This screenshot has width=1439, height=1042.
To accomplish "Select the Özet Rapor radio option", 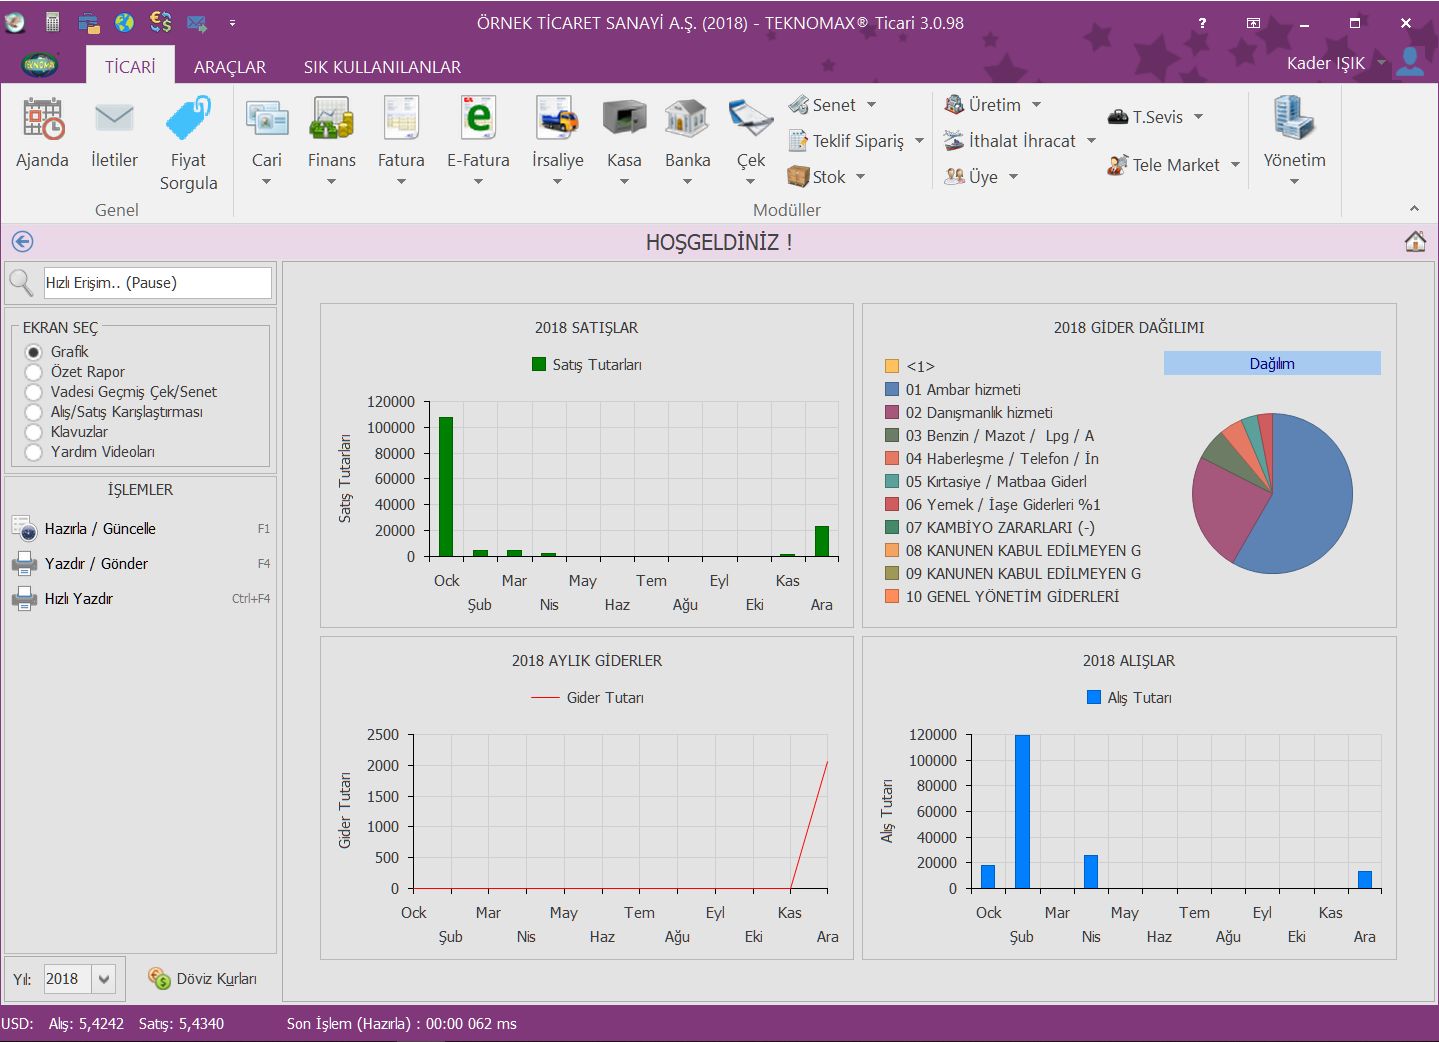I will point(34,372).
